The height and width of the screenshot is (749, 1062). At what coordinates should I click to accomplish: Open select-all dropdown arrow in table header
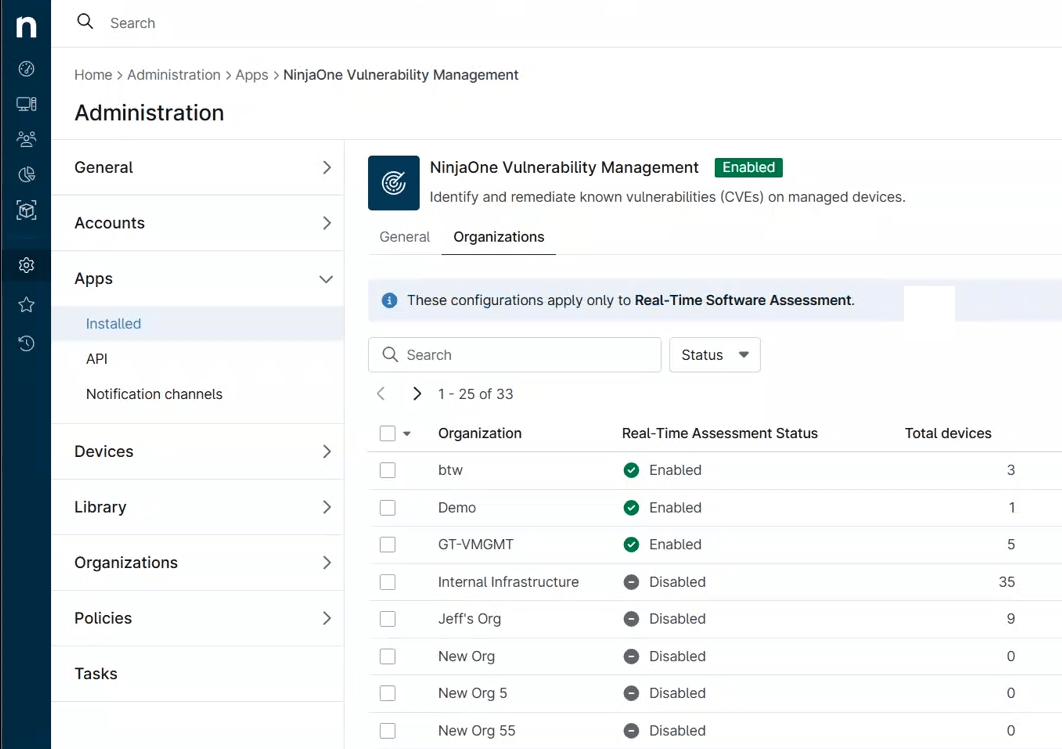pyautogui.click(x=407, y=433)
